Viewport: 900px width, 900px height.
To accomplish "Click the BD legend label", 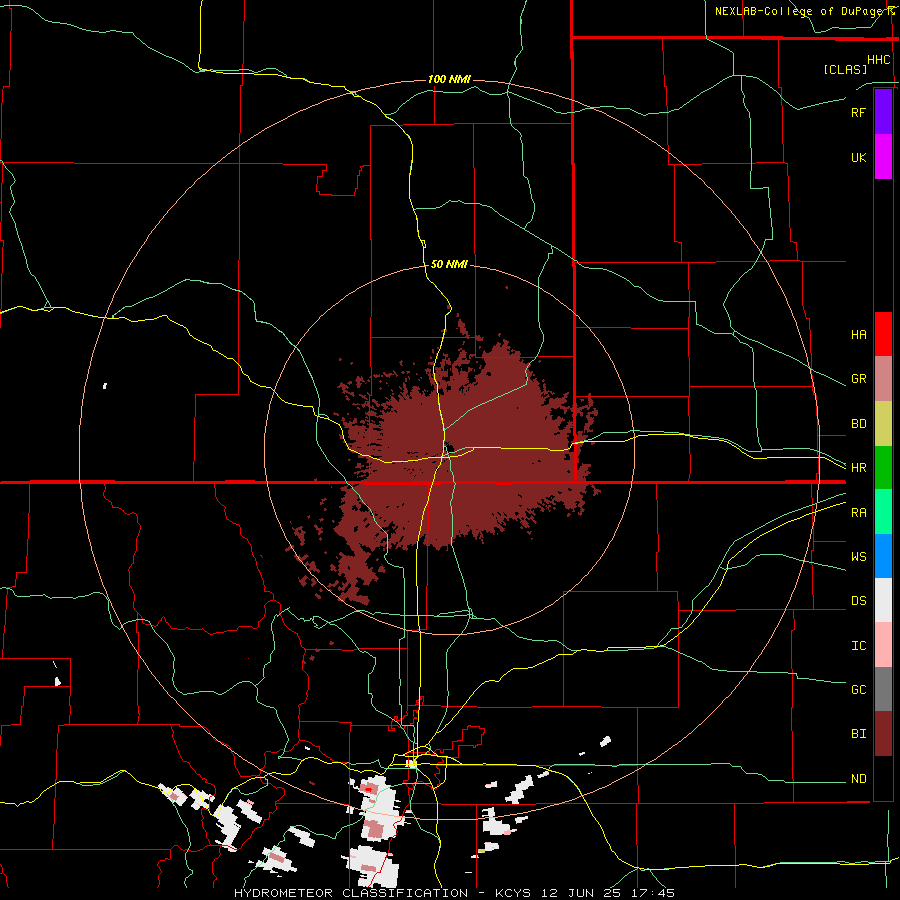I will click(858, 424).
